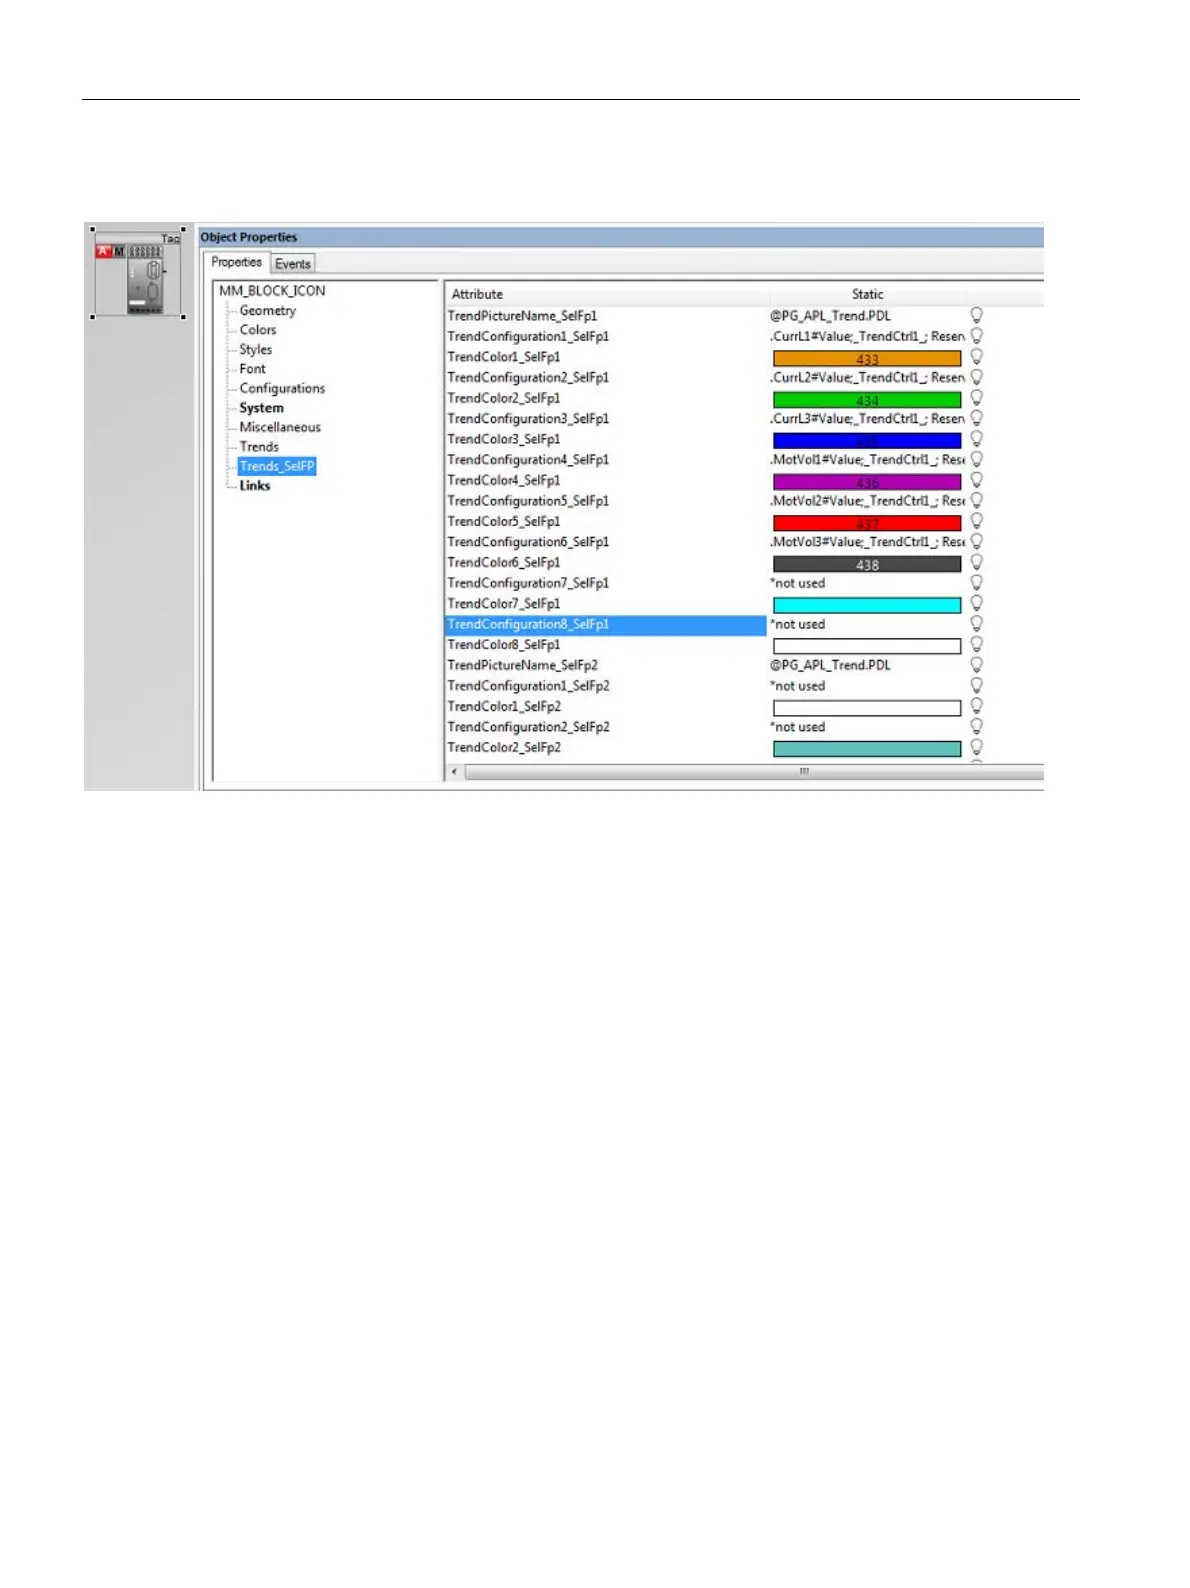Select Colors in the property tree

click(258, 329)
